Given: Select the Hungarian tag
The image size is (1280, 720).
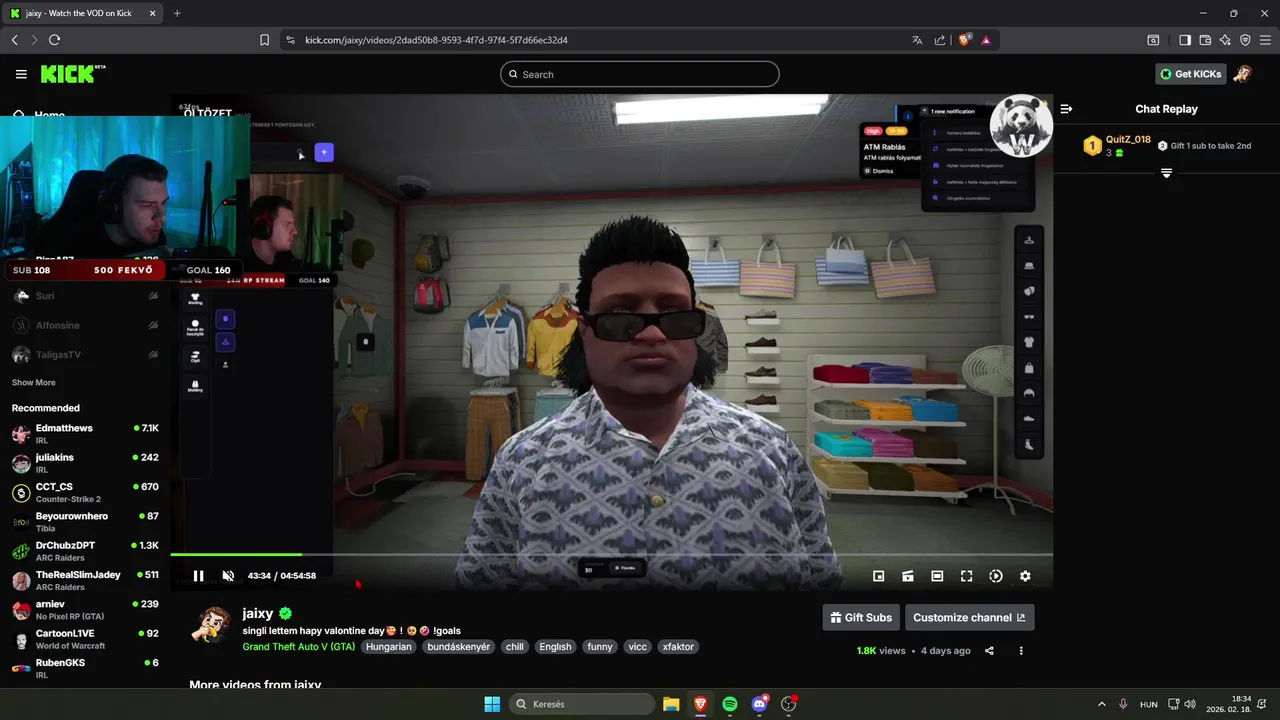Looking at the screenshot, I should 389,647.
